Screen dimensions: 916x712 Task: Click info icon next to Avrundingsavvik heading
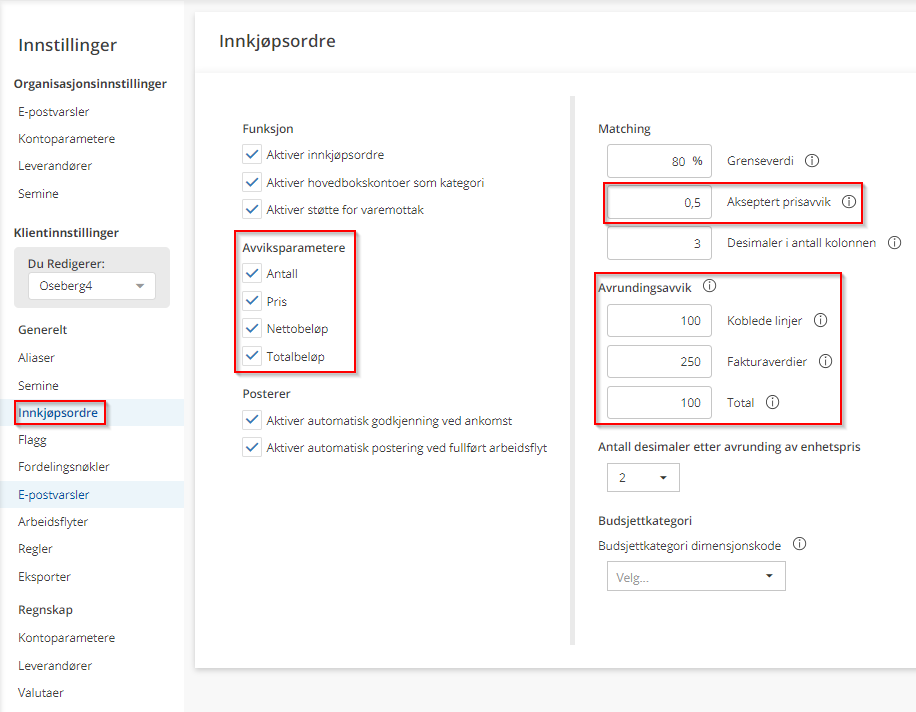tap(709, 287)
